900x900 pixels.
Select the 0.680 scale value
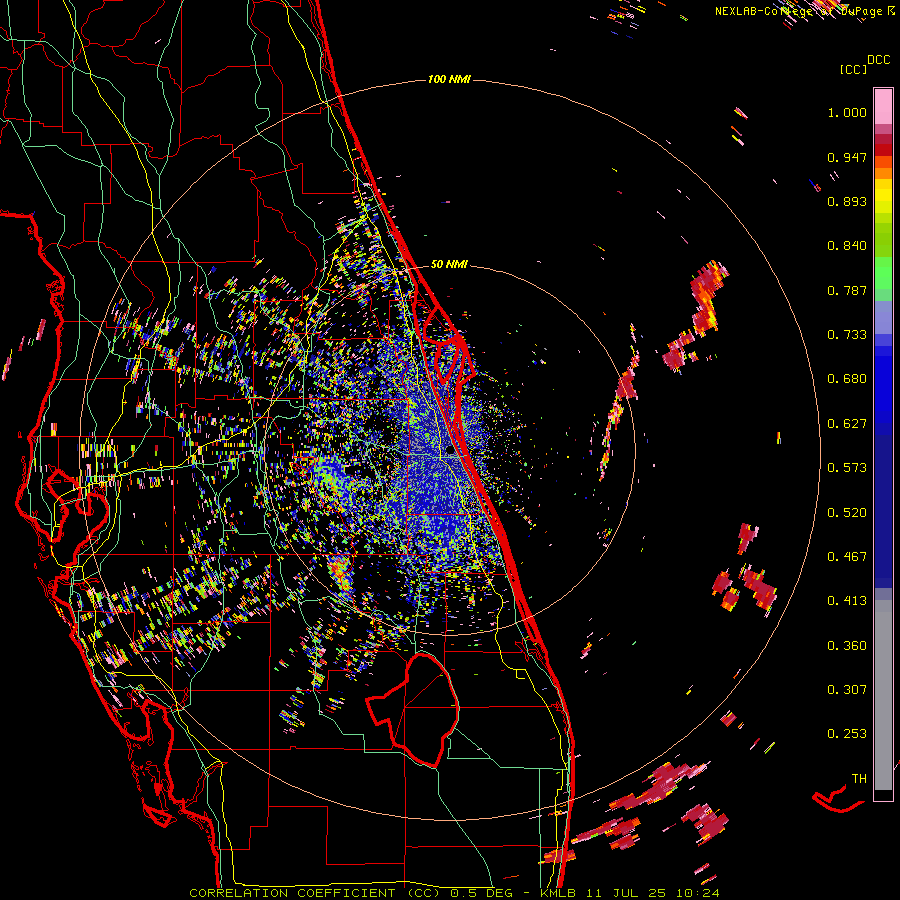[847, 379]
